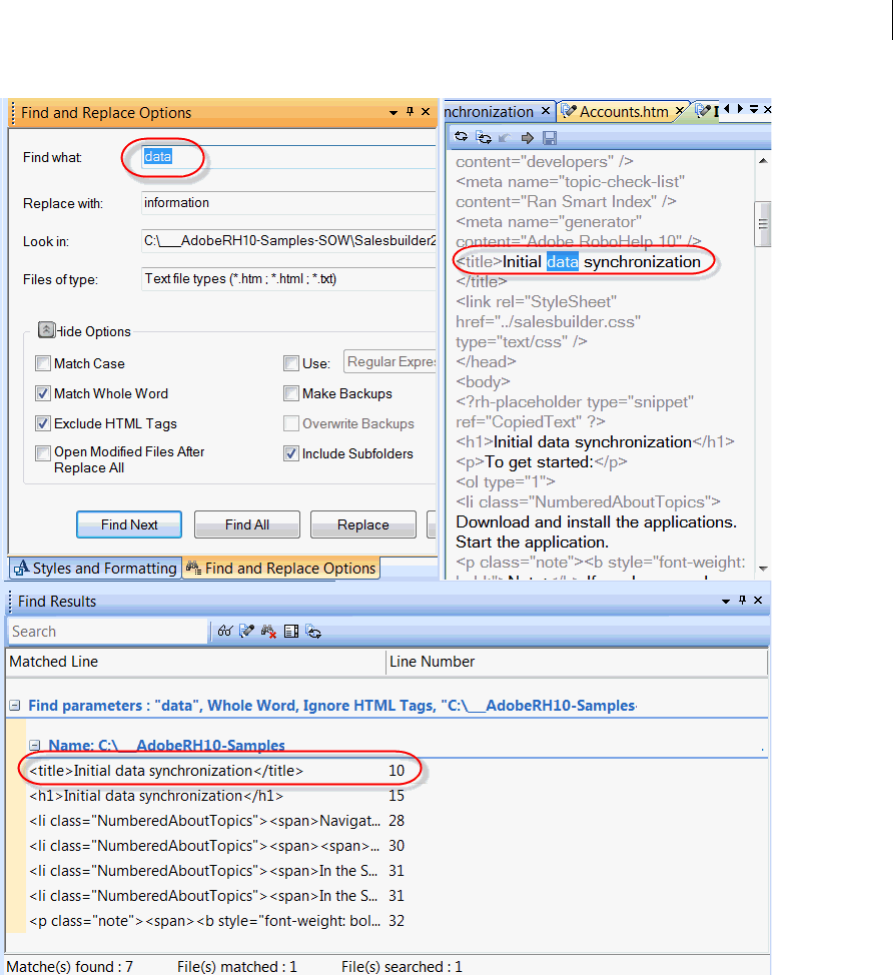893x975 pixels.
Task: Close the synchronization document tab
Action: point(545,111)
